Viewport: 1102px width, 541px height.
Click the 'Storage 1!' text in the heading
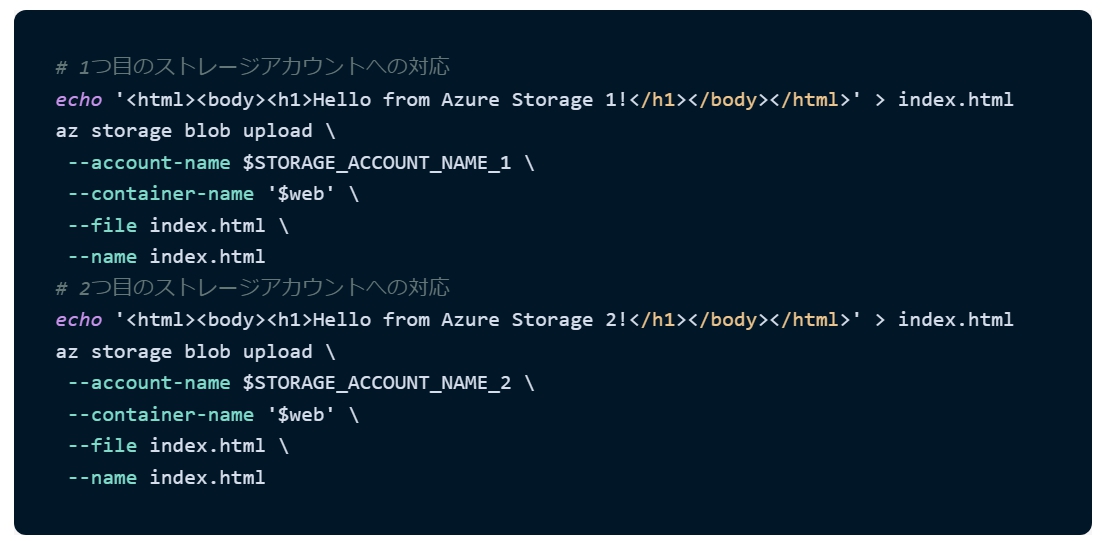[569, 99]
